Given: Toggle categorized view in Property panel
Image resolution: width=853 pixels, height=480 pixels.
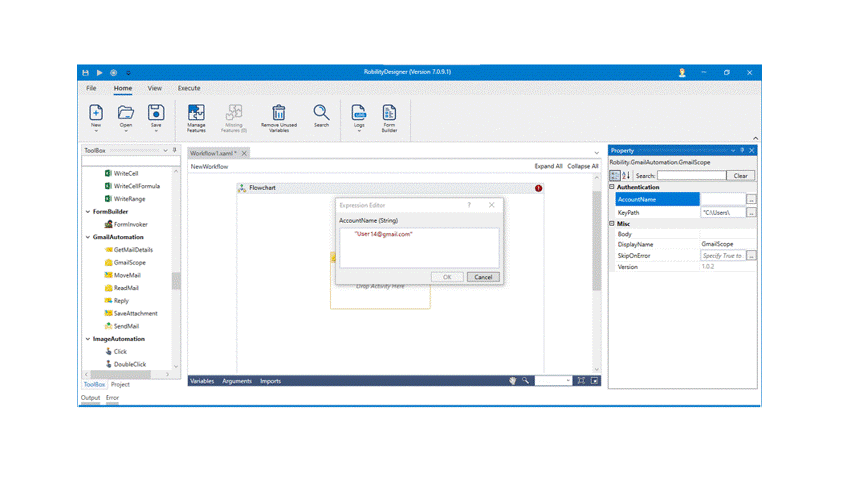Looking at the screenshot, I should (615, 176).
